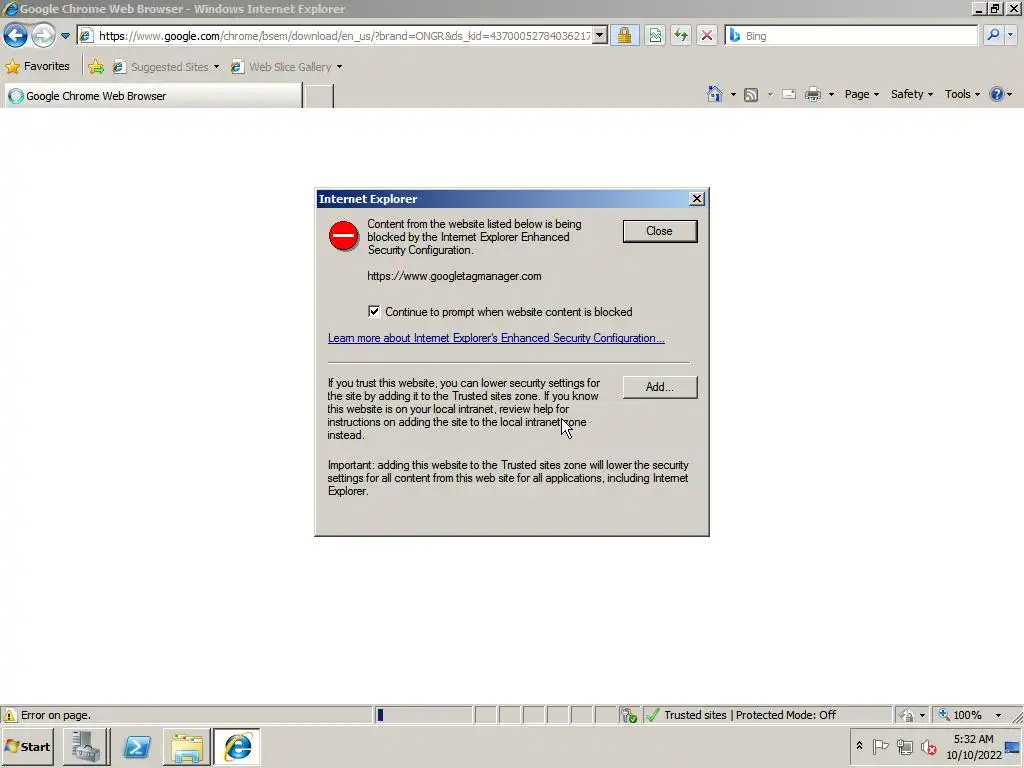This screenshot has width=1024, height=768.
Task: Open Windows Explorer from taskbar
Action: click(187, 746)
